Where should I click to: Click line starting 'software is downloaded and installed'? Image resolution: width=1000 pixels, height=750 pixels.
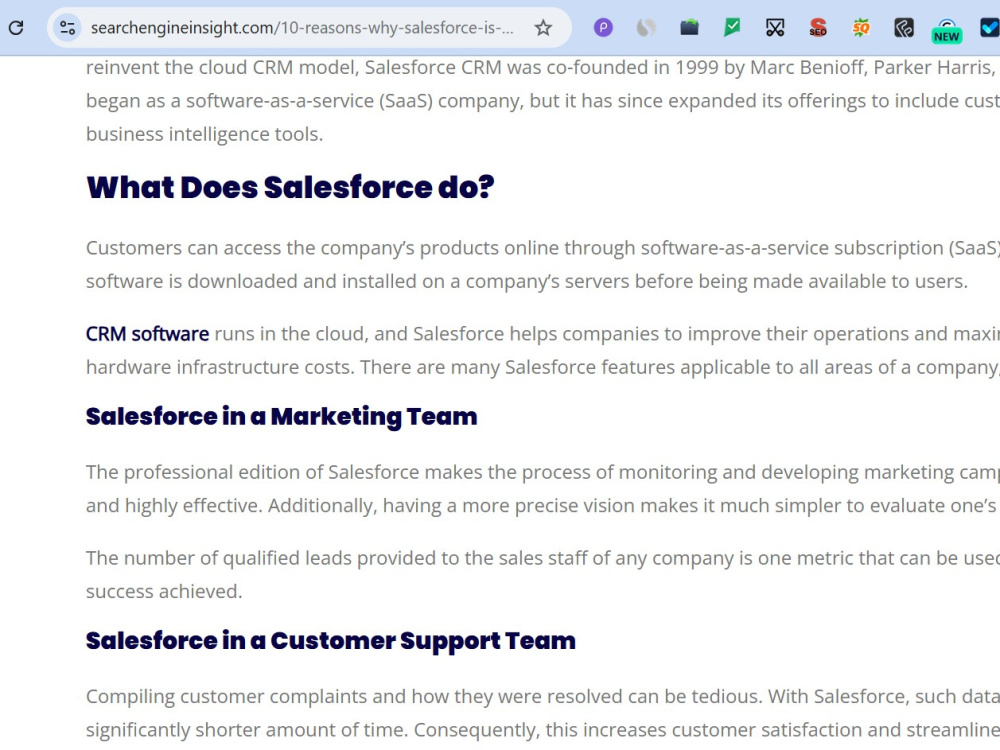point(527,281)
